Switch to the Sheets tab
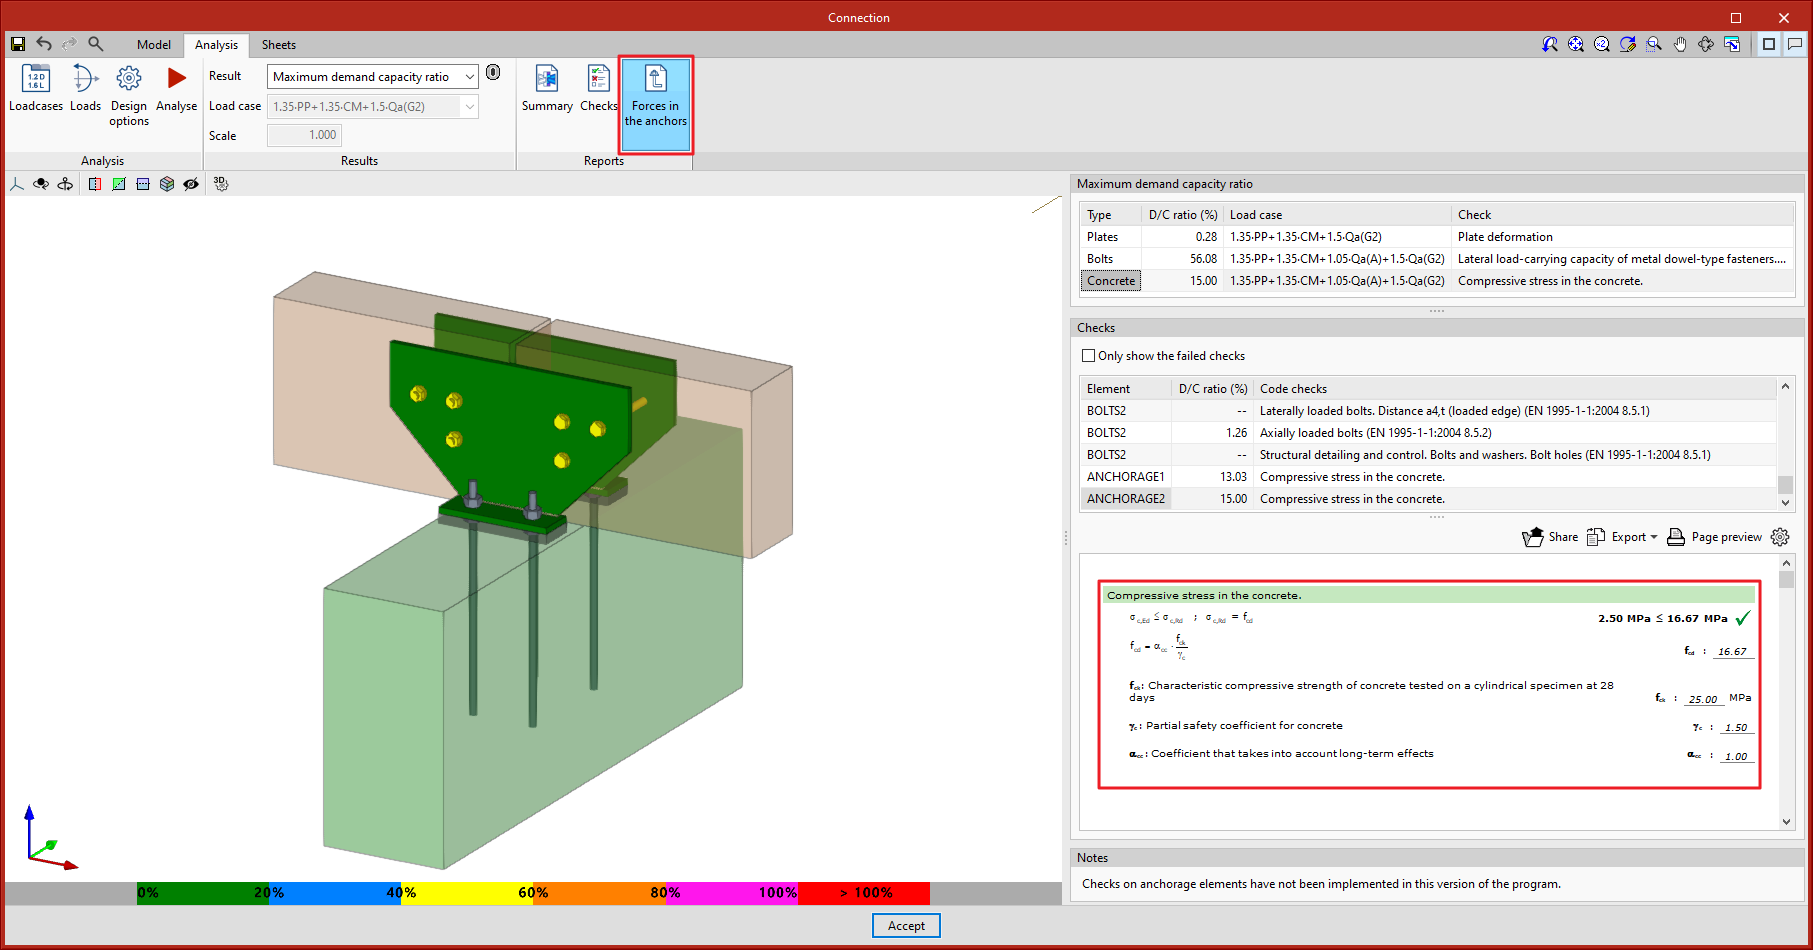 coord(278,44)
